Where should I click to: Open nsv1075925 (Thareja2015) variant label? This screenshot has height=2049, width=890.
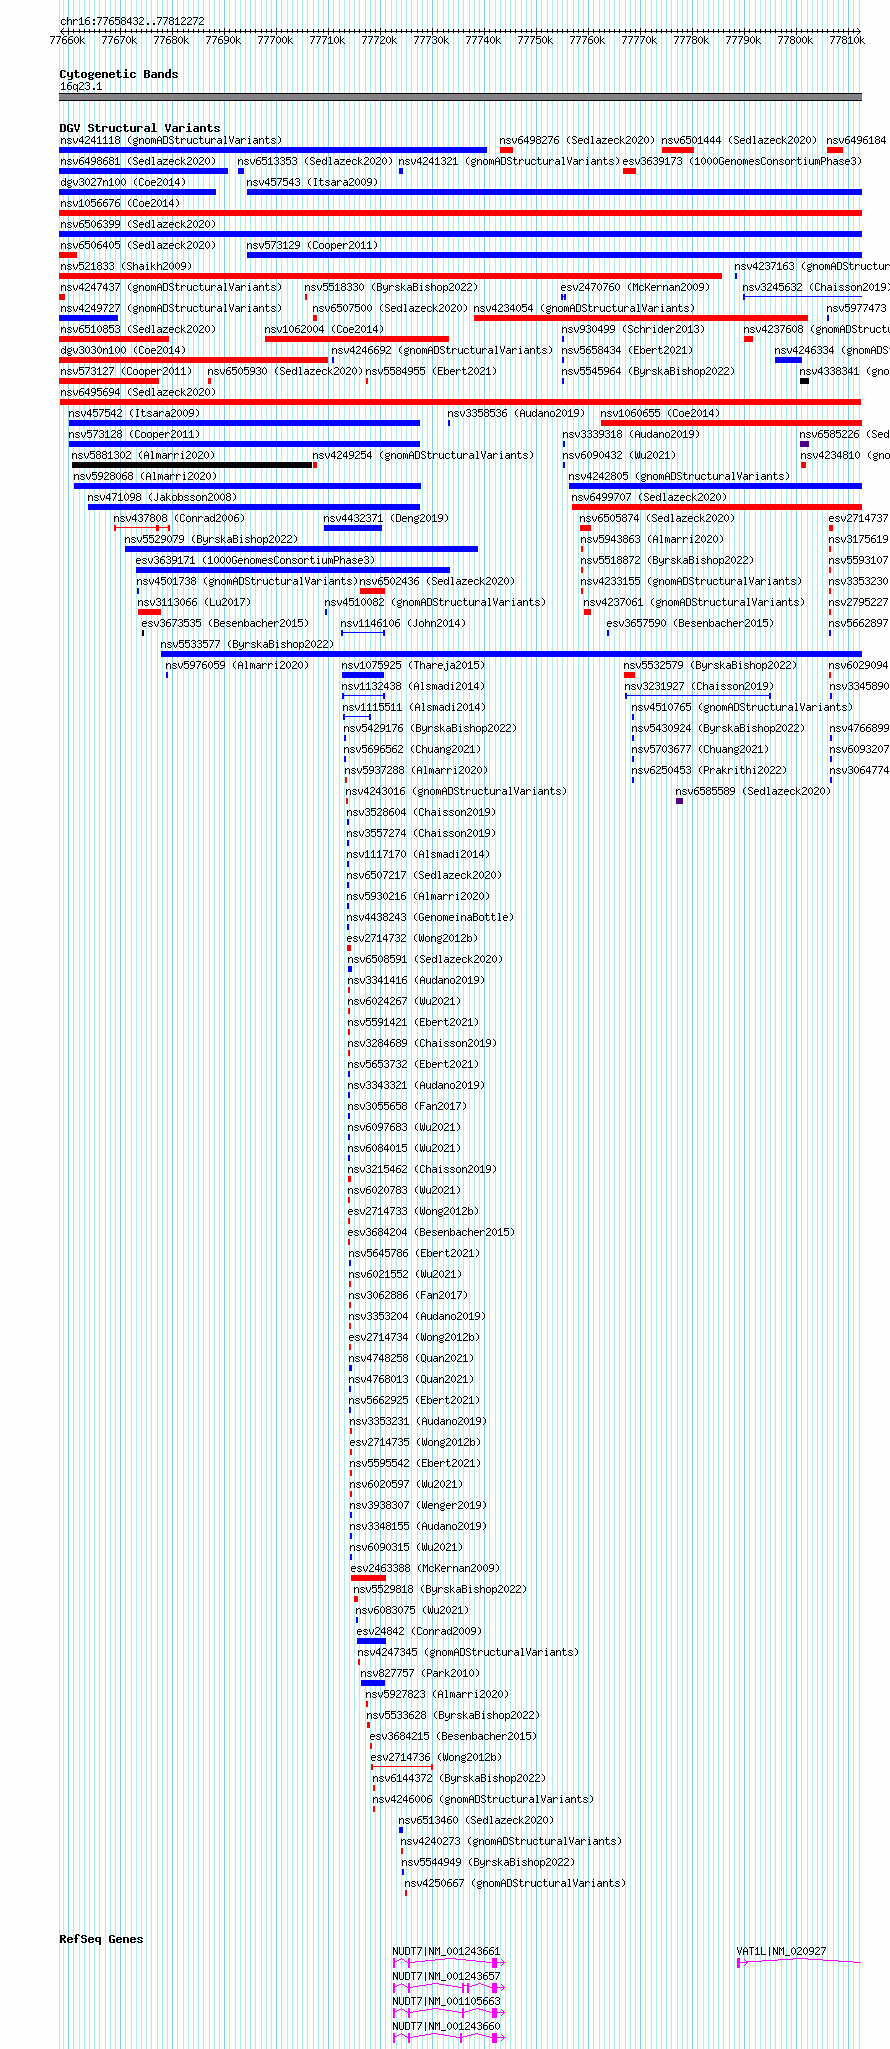coord(413,665)
